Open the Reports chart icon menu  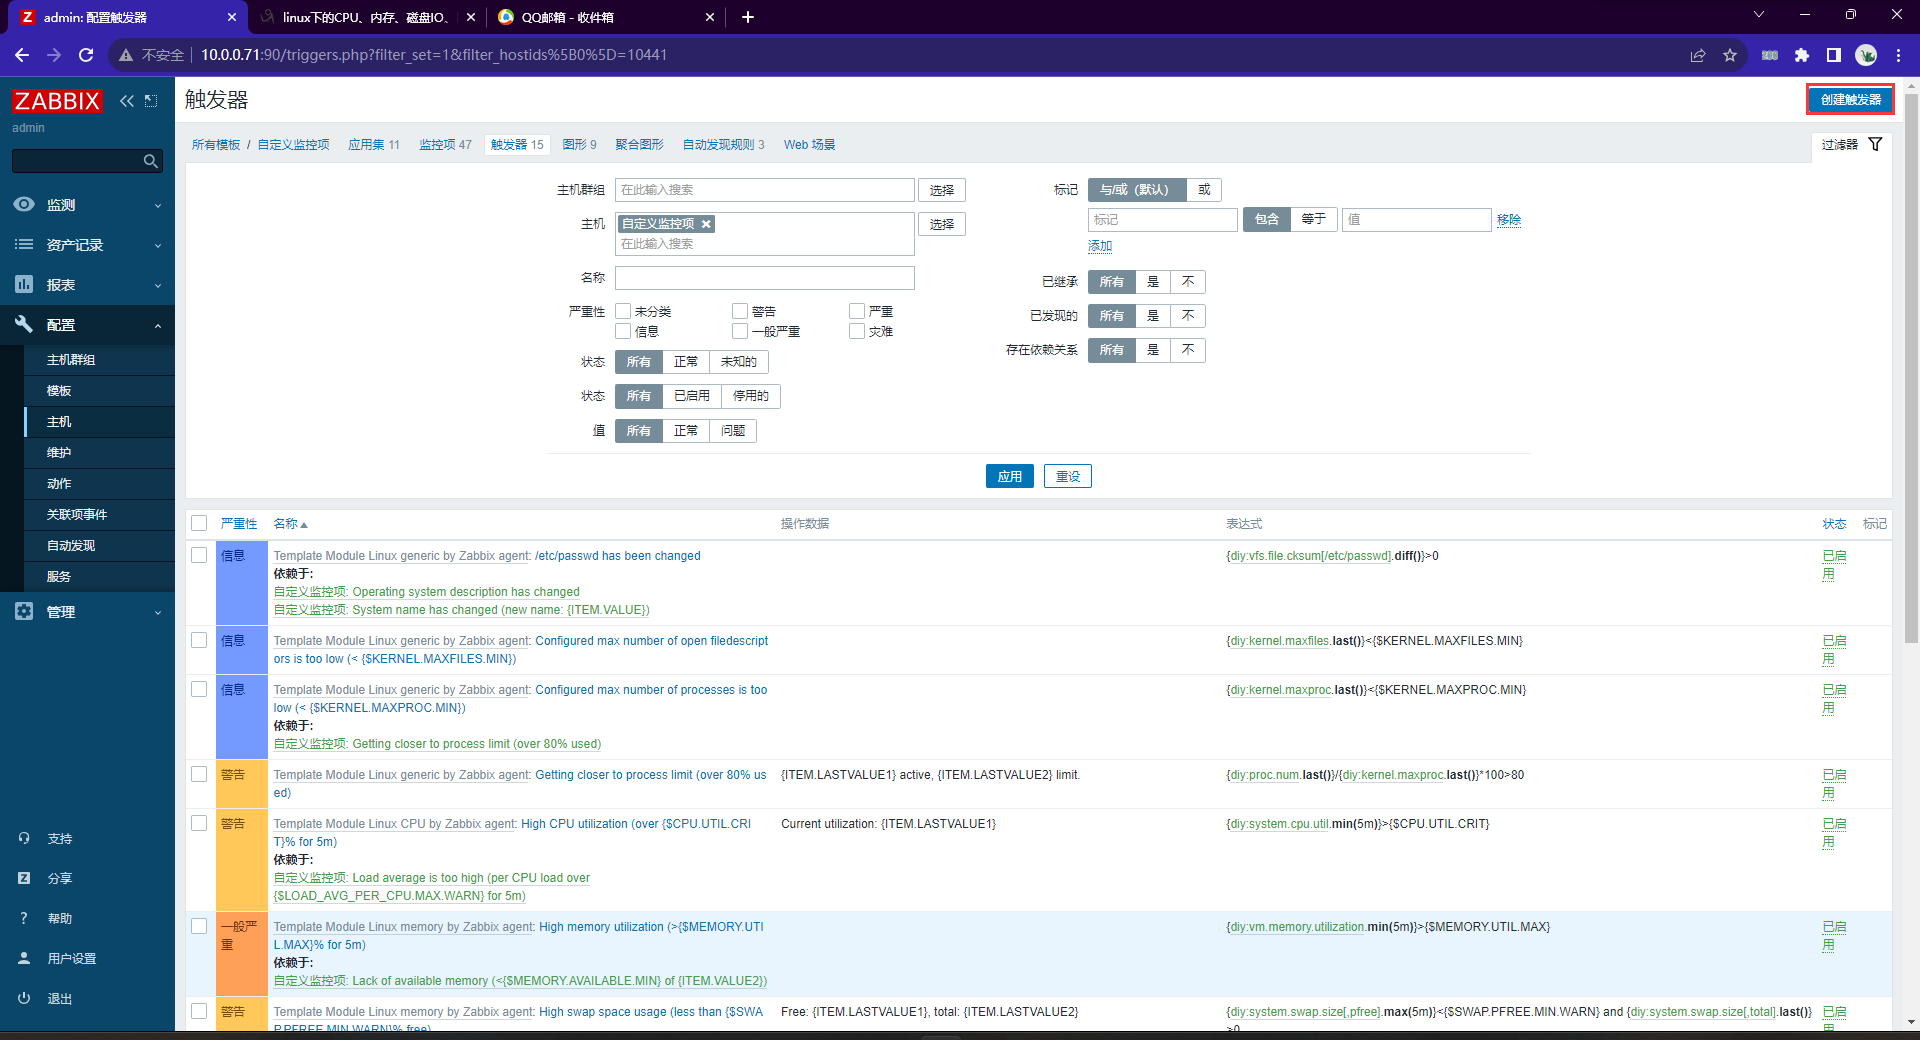[x=24, y=284]
